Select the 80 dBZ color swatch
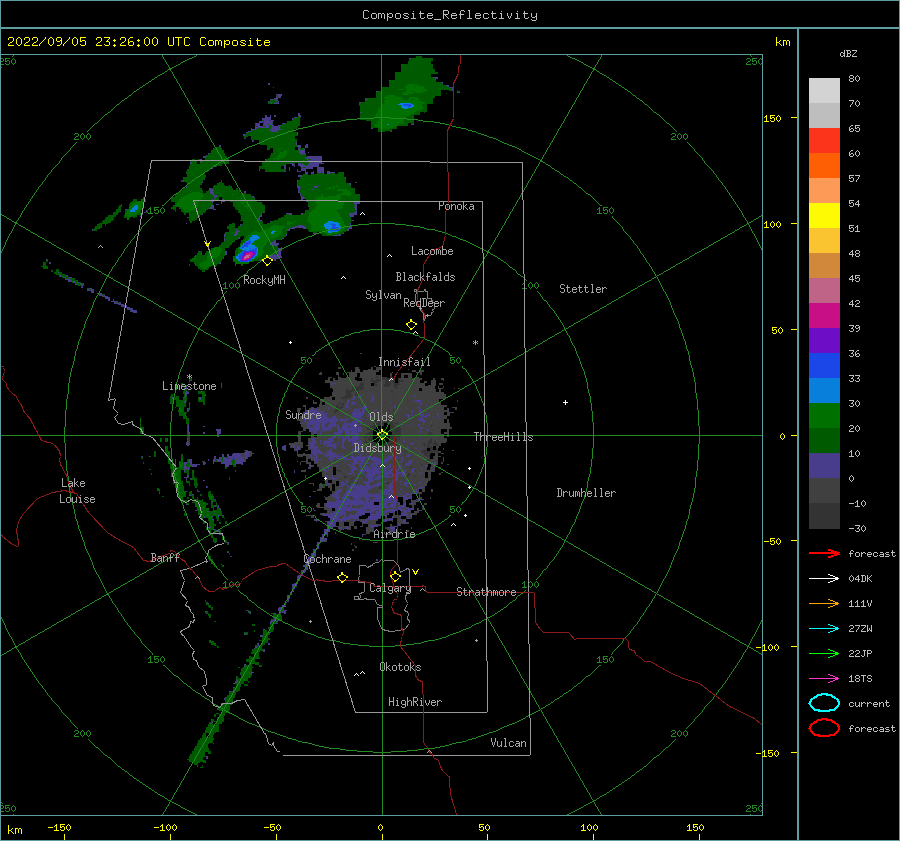900x841 pixels. point(824,90)
